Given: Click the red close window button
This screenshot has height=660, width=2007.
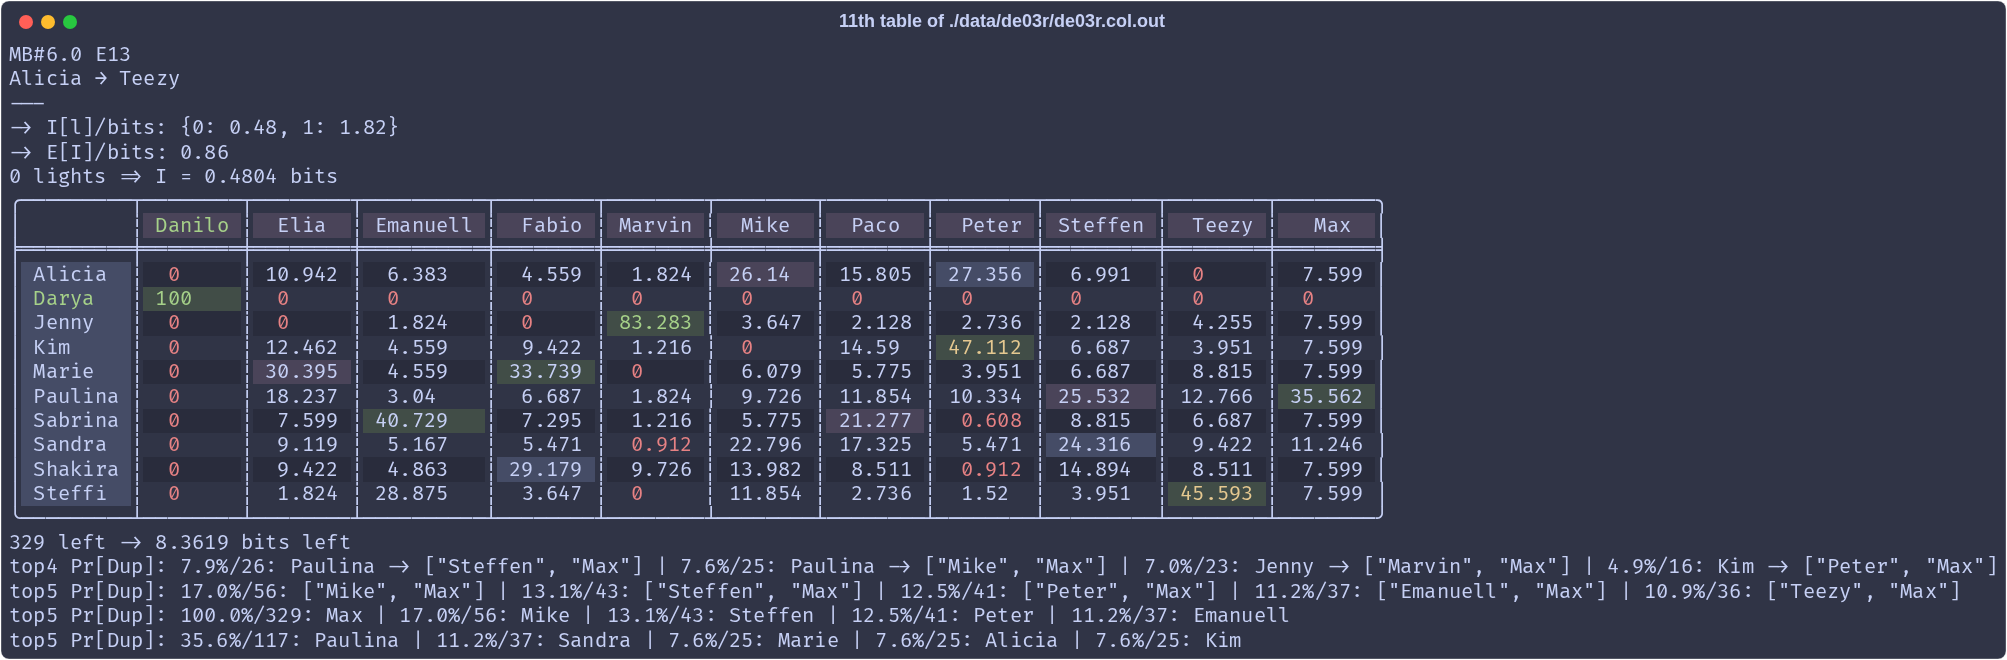Looking at the screenshot, I should 26,22.
